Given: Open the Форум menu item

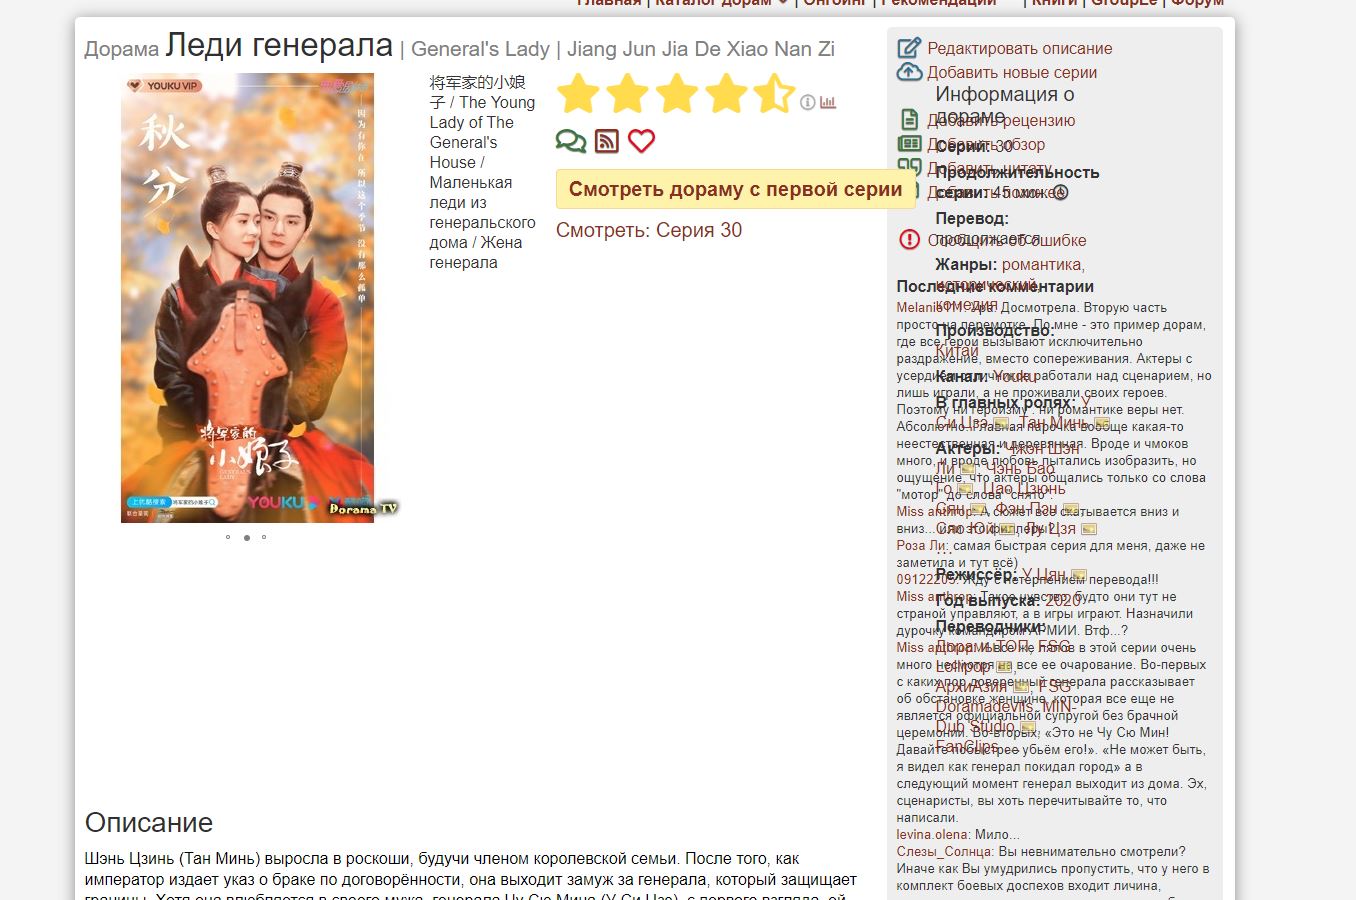Looking at the screenshot, I should tap(1197, 2).
